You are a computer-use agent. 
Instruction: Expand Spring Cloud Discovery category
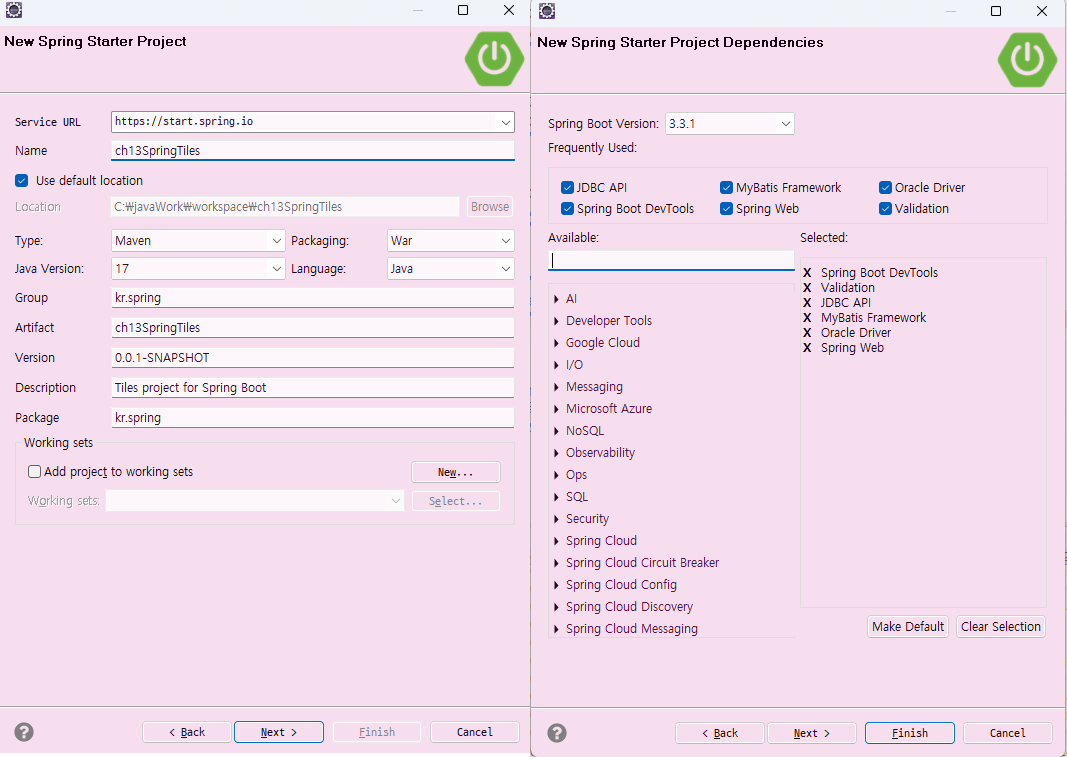[x=557, y=607]
